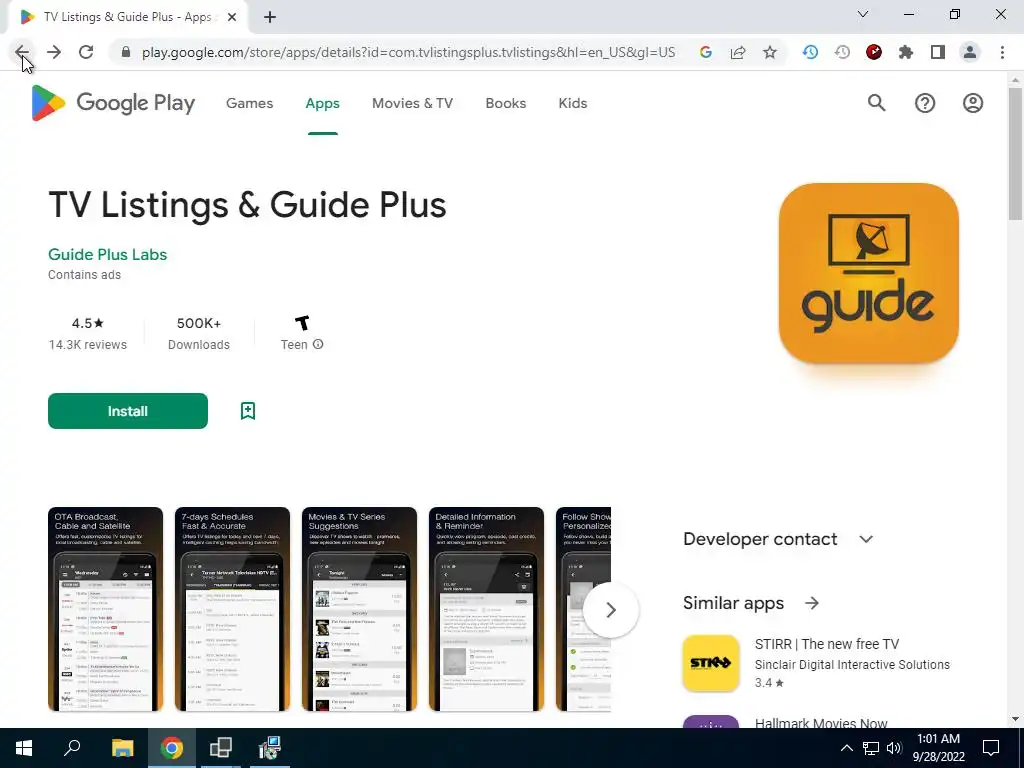Click the Similar apps heading
Image resolution: width=1024 pixels, height=768 pixels.
coord(733,603)
